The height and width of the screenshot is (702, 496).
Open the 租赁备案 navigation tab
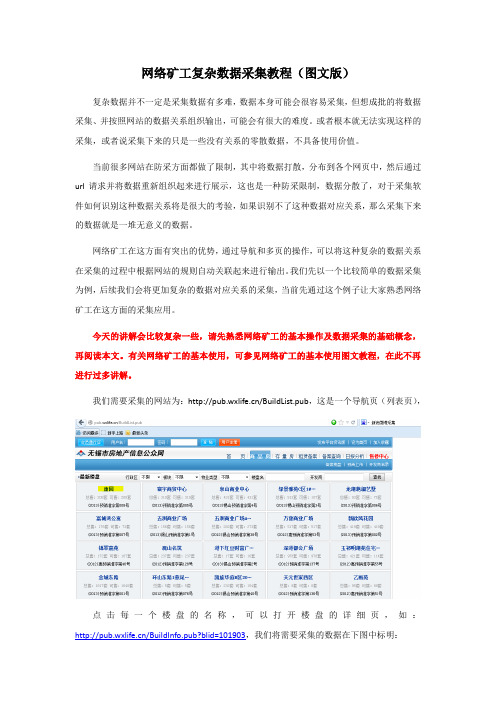pos(308,456)
